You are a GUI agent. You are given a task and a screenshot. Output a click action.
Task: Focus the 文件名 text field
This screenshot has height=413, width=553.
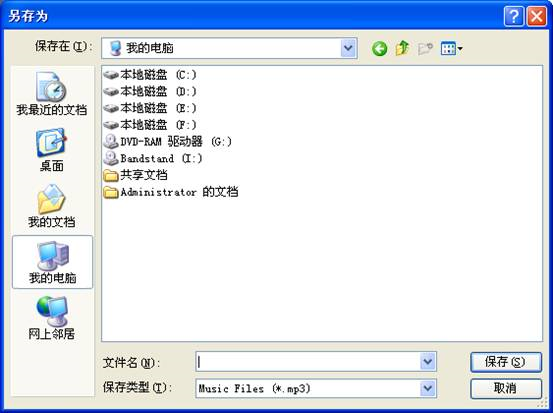click(308, 362)
